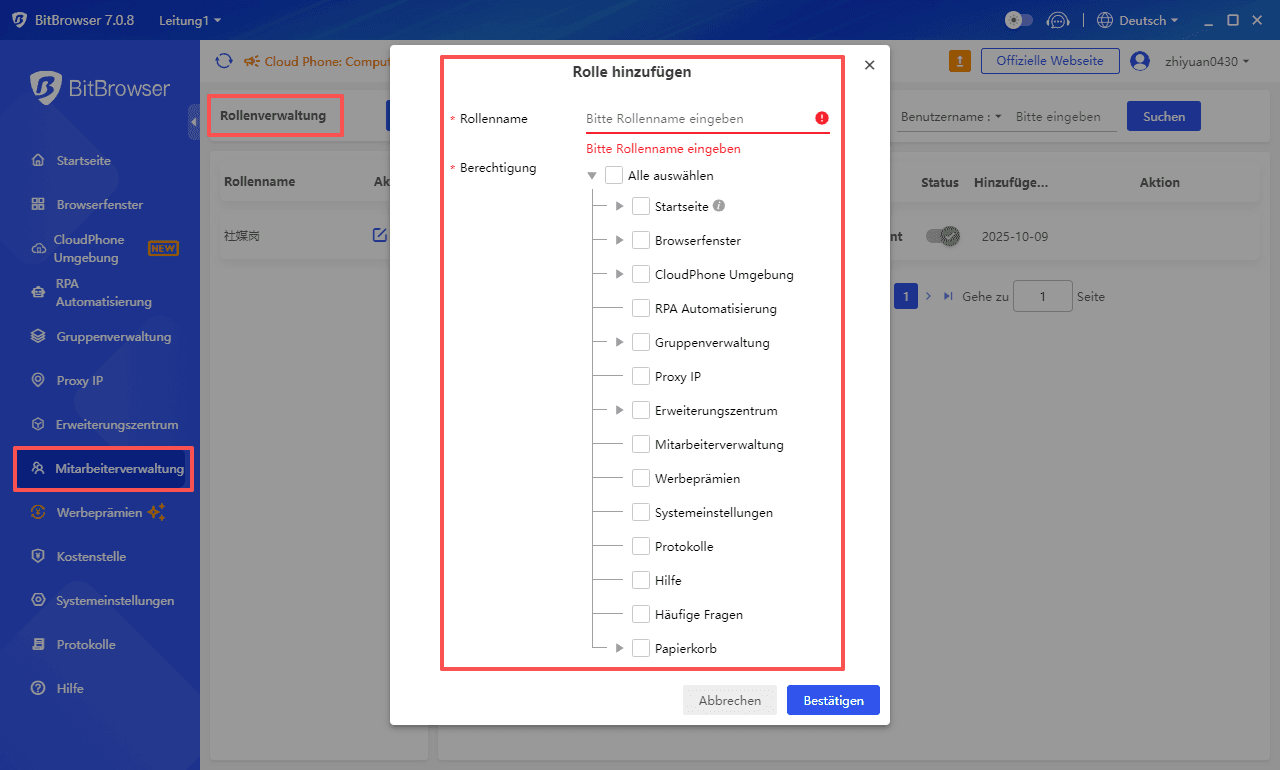
Task: Select the Browserfenster icon in sidebar
Action: point(35,204)
